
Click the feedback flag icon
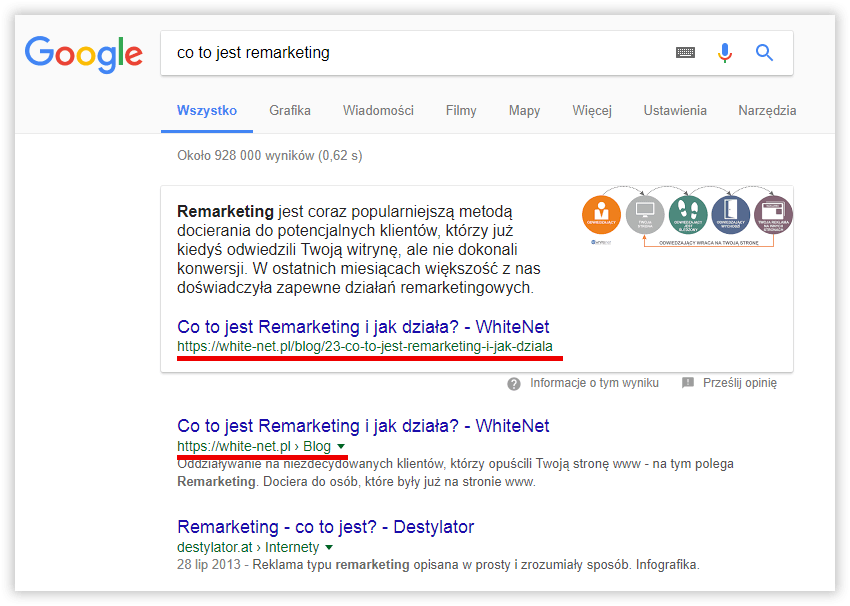[x=687, y=383]
